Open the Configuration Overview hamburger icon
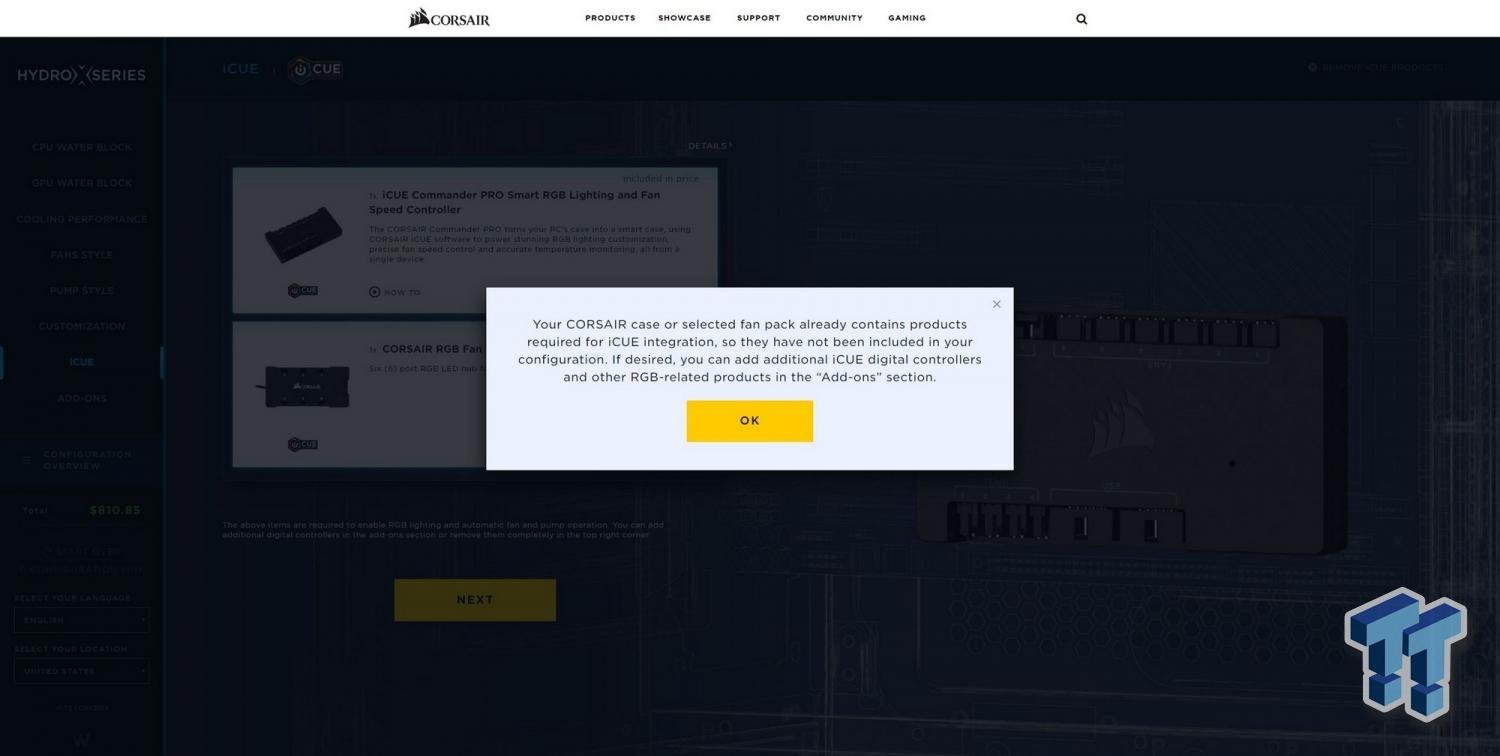 click(27, 460)
